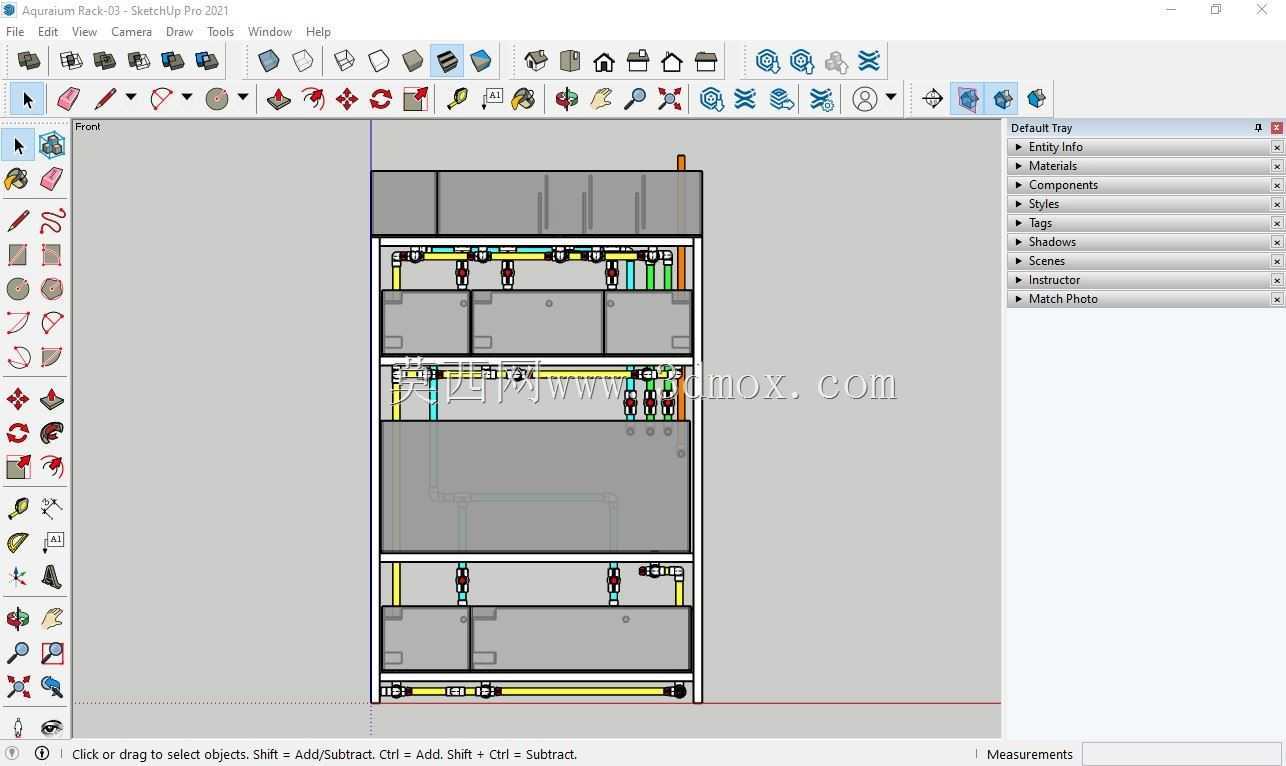Click the Previous view icon
Screen dimensions: 1286x766
(x=52, y=687)
